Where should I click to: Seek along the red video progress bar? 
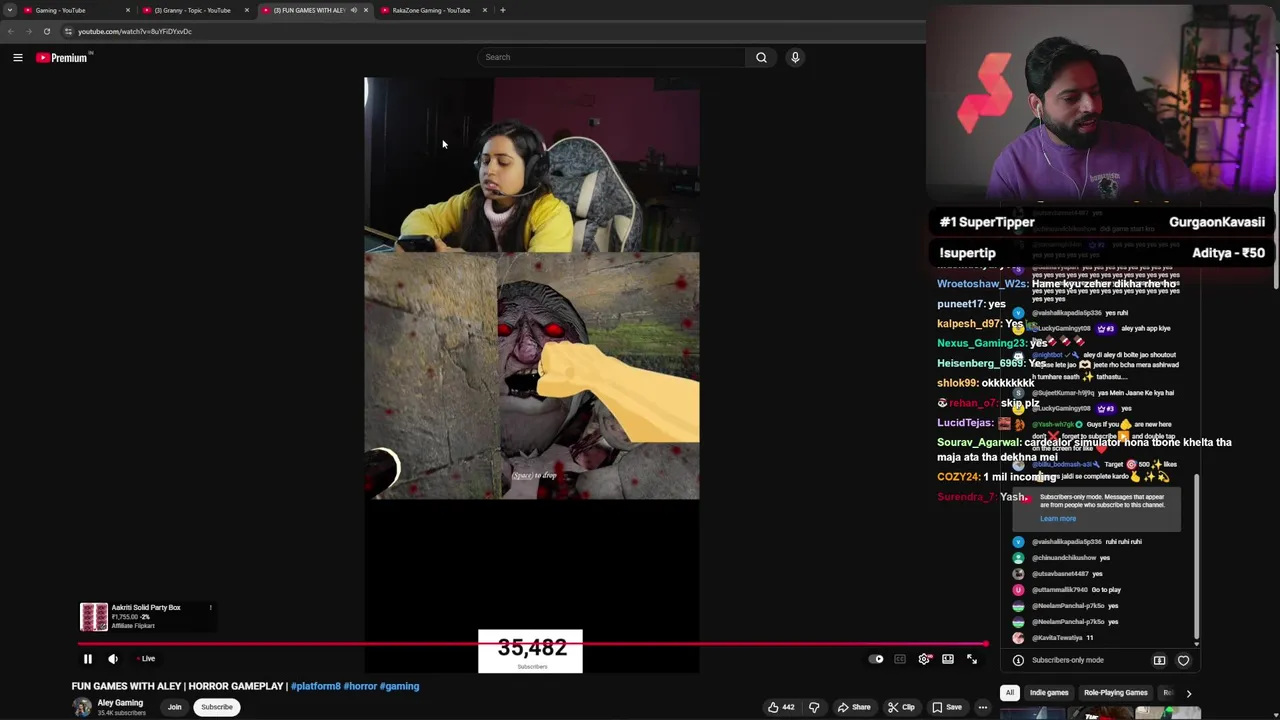534,644
